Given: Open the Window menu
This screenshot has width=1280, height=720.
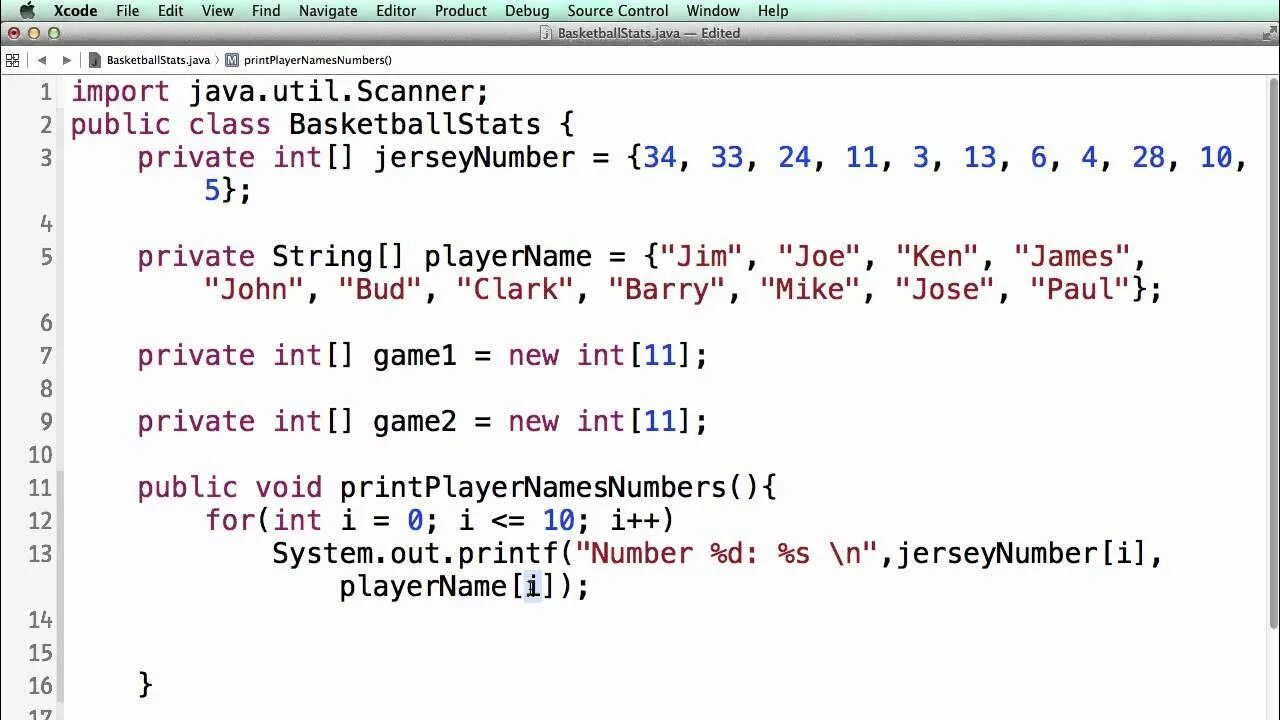Looking at the screenshot, I should [713, 11].
